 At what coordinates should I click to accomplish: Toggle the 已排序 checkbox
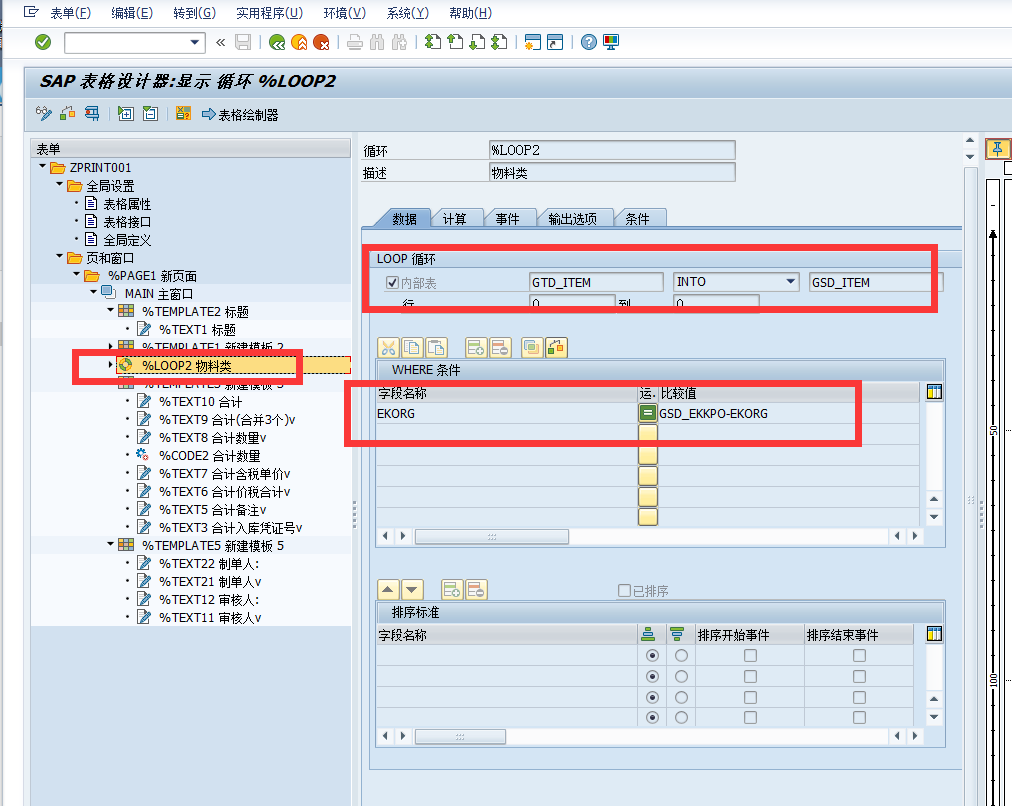coord(624,590)
